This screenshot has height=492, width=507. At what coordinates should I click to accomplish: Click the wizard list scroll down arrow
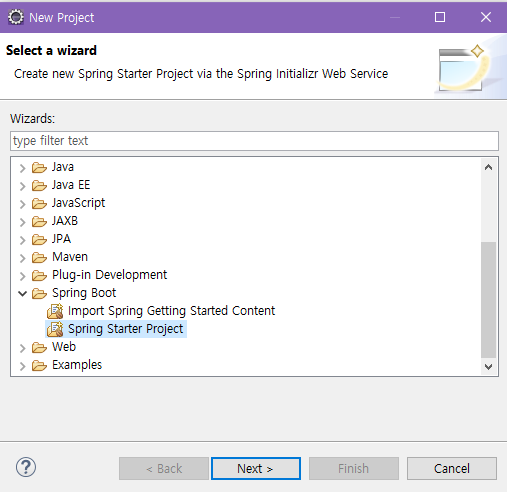pyautogui.click(x=488, y=366)
